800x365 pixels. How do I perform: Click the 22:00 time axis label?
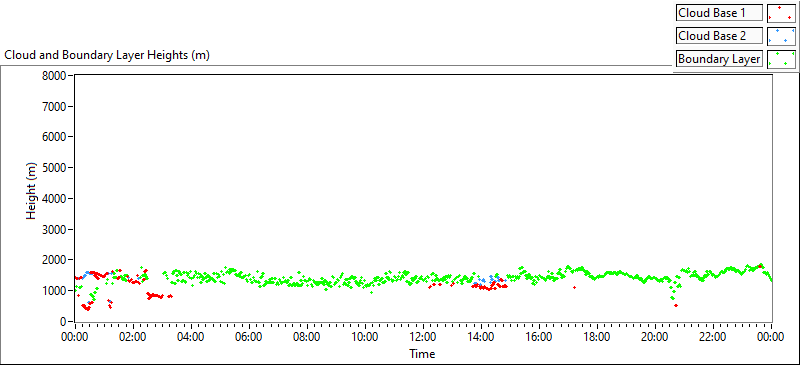pos(713,337)
